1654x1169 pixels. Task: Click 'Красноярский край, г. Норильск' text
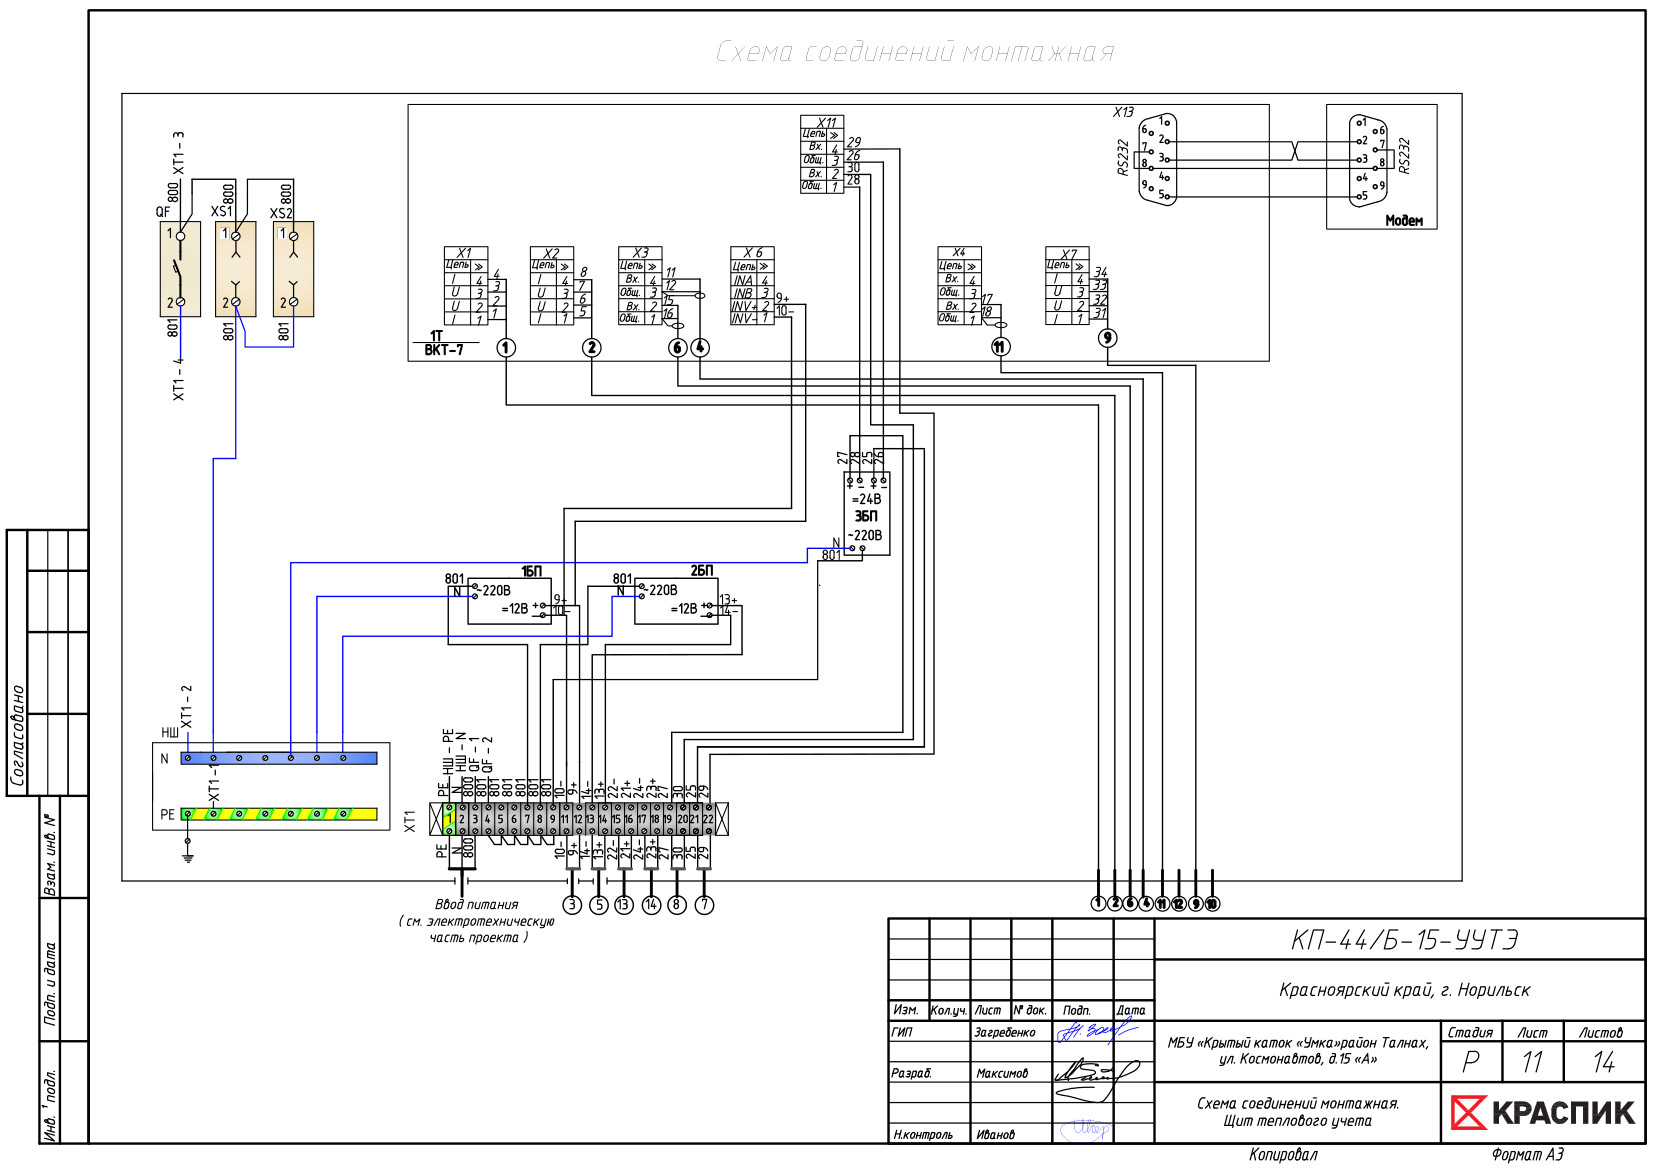1404,990
